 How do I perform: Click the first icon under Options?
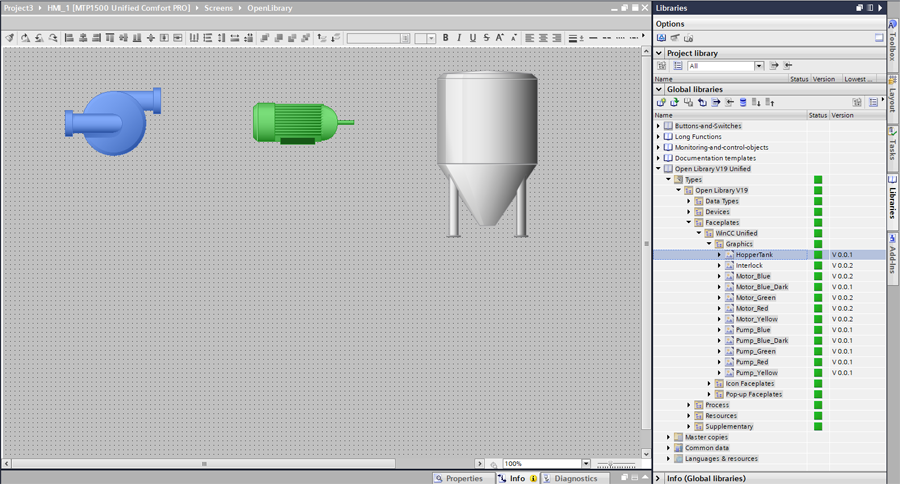[661, 38]
